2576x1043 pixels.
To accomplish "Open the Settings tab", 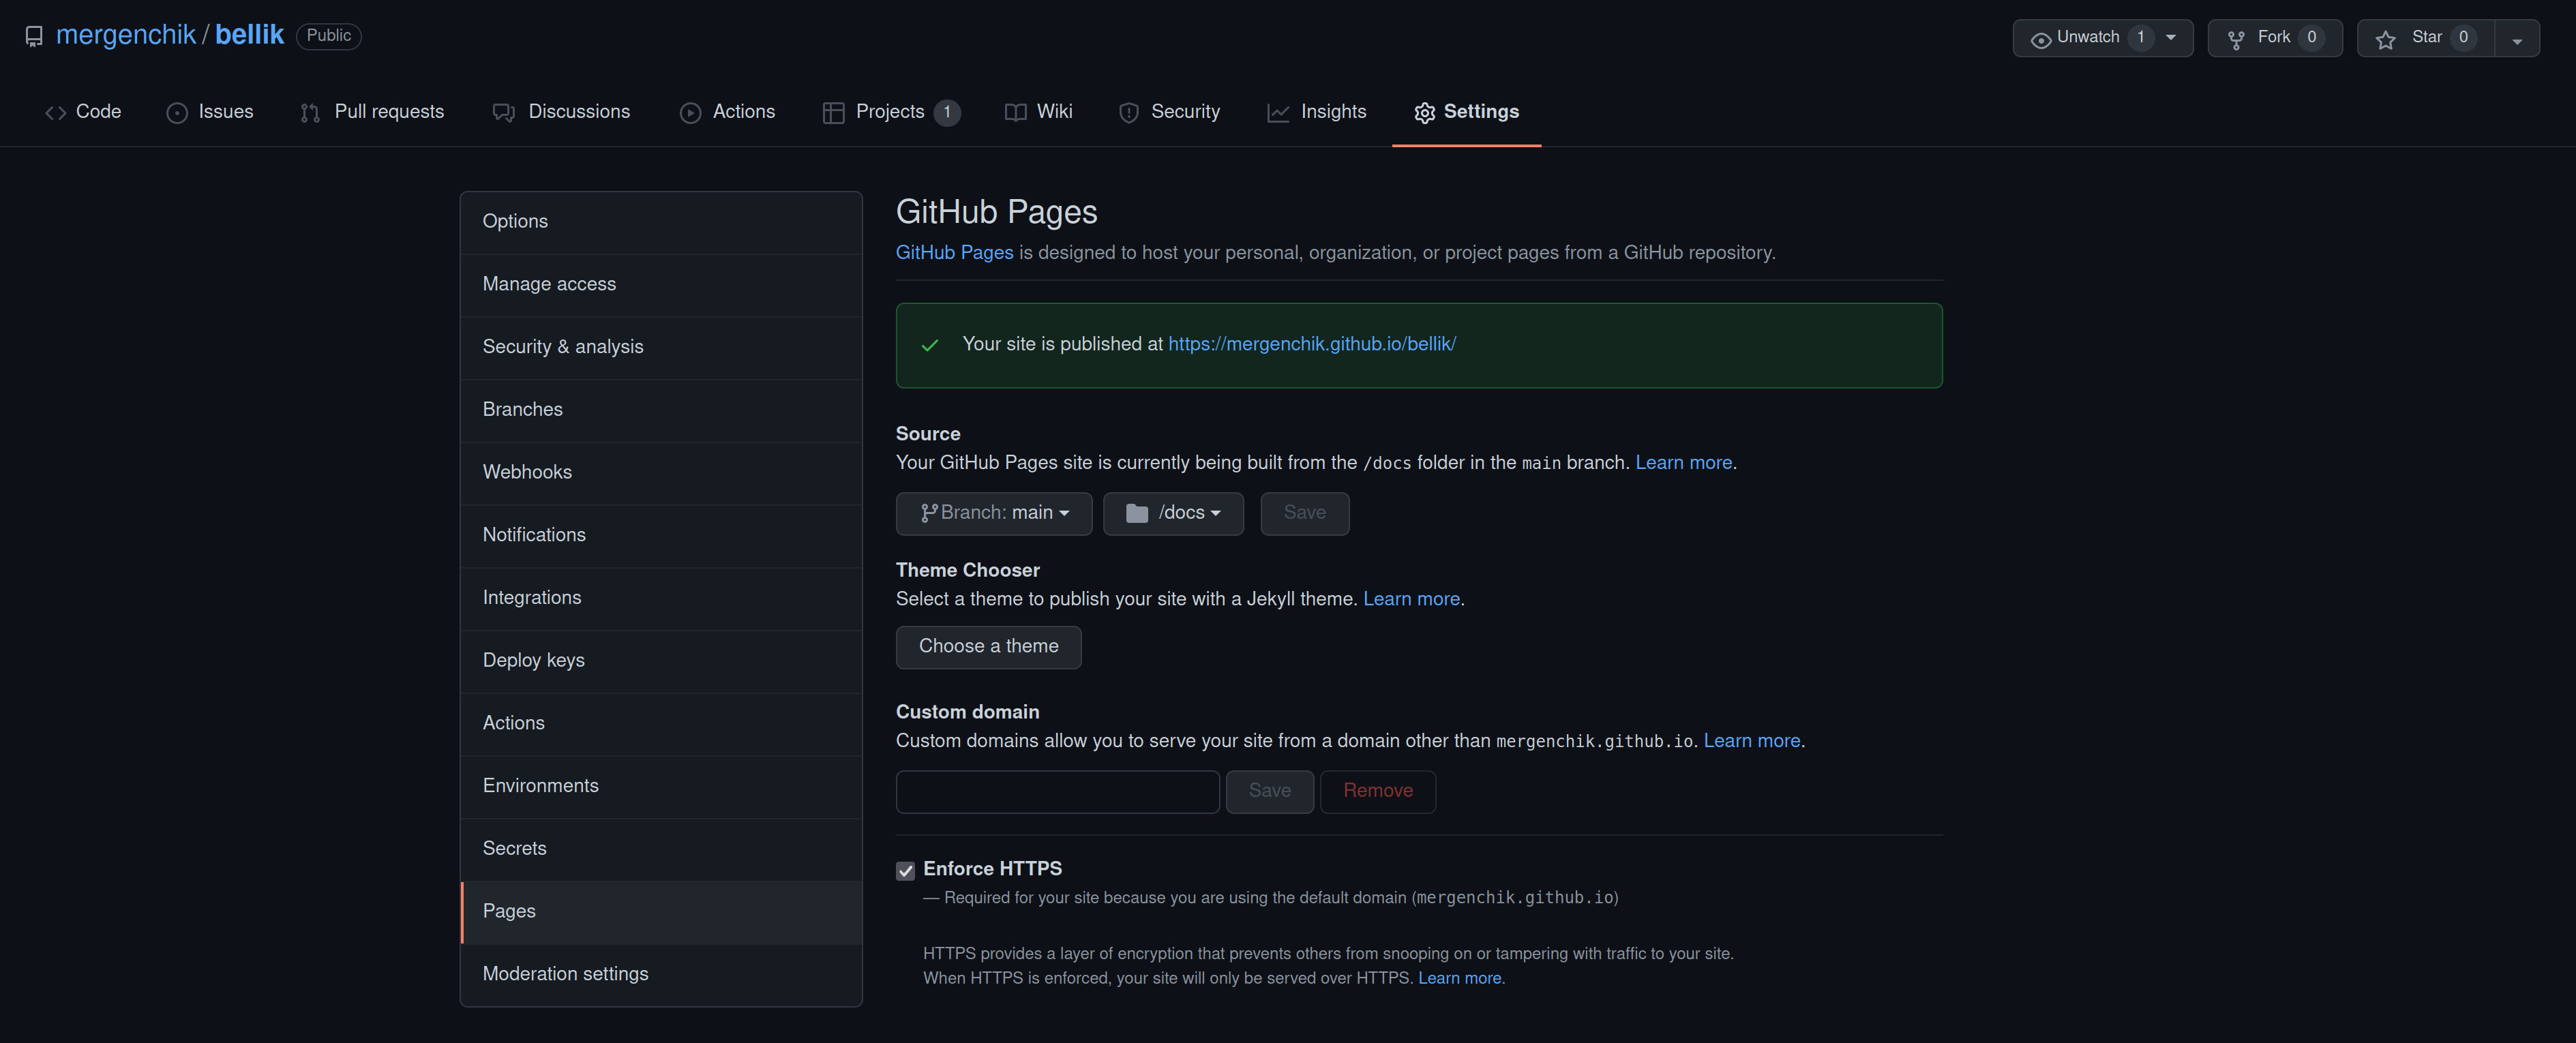I will (x=1466, y=112).
